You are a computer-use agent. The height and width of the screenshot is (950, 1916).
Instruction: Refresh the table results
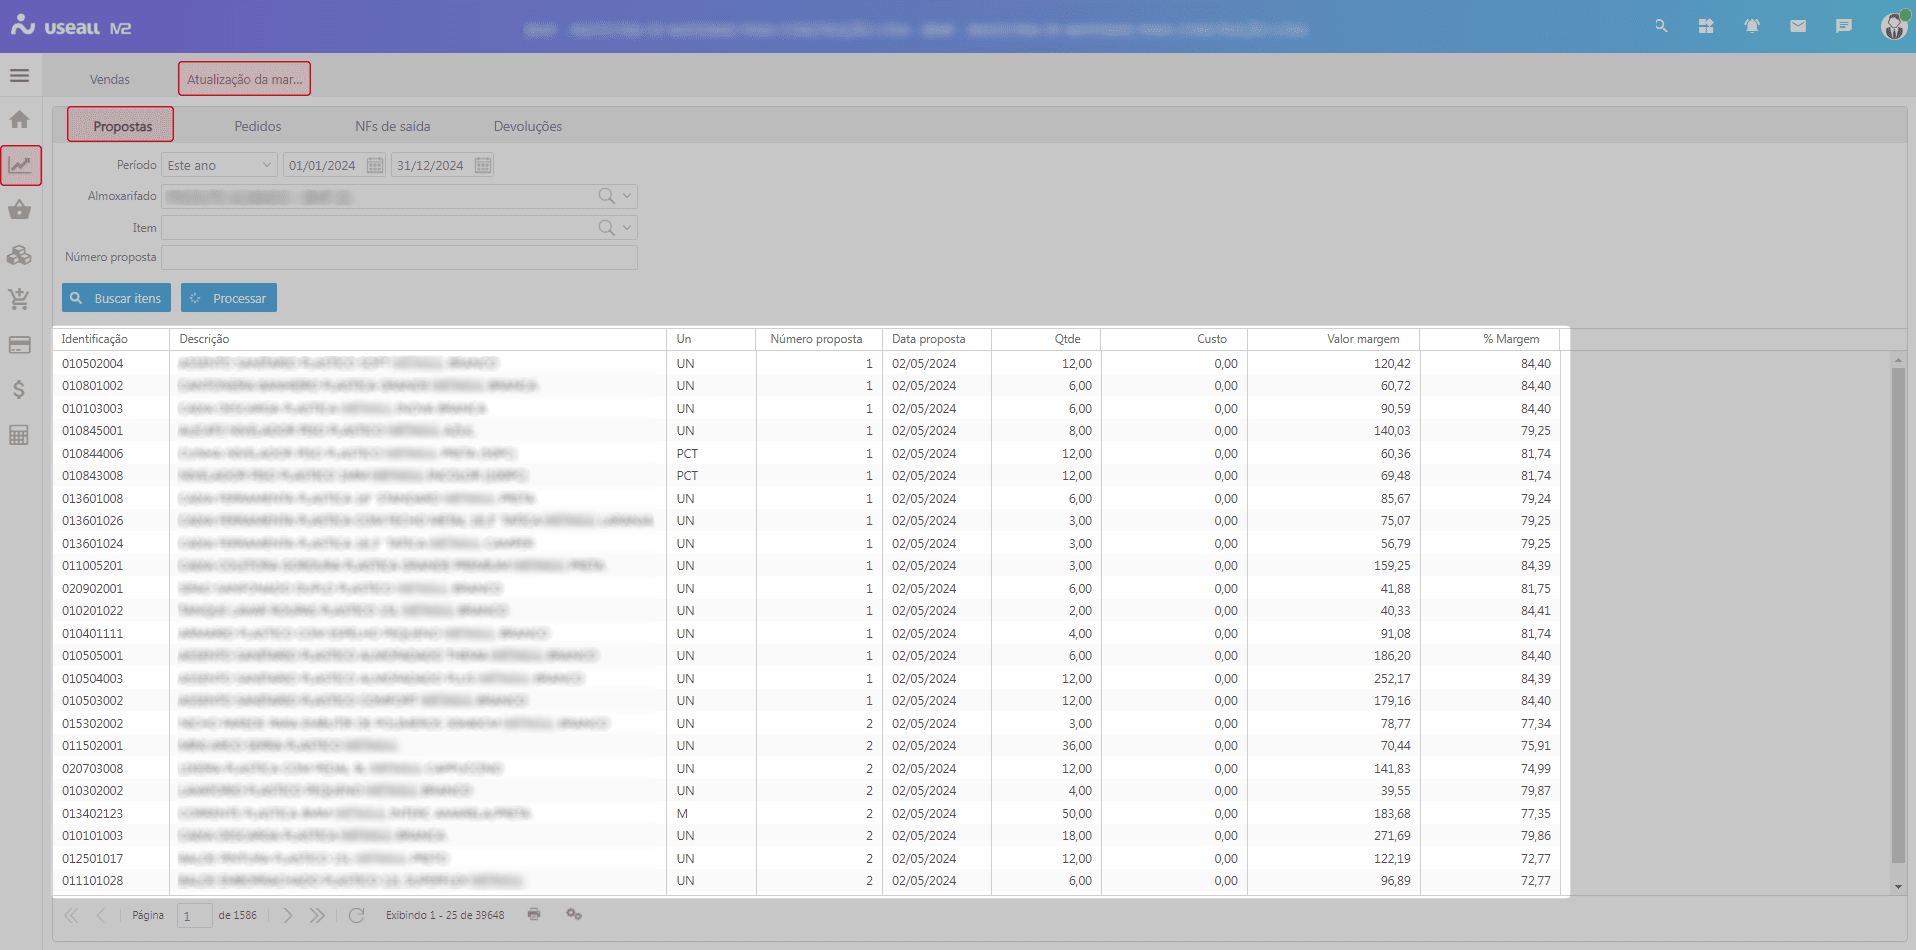[356, 915]
